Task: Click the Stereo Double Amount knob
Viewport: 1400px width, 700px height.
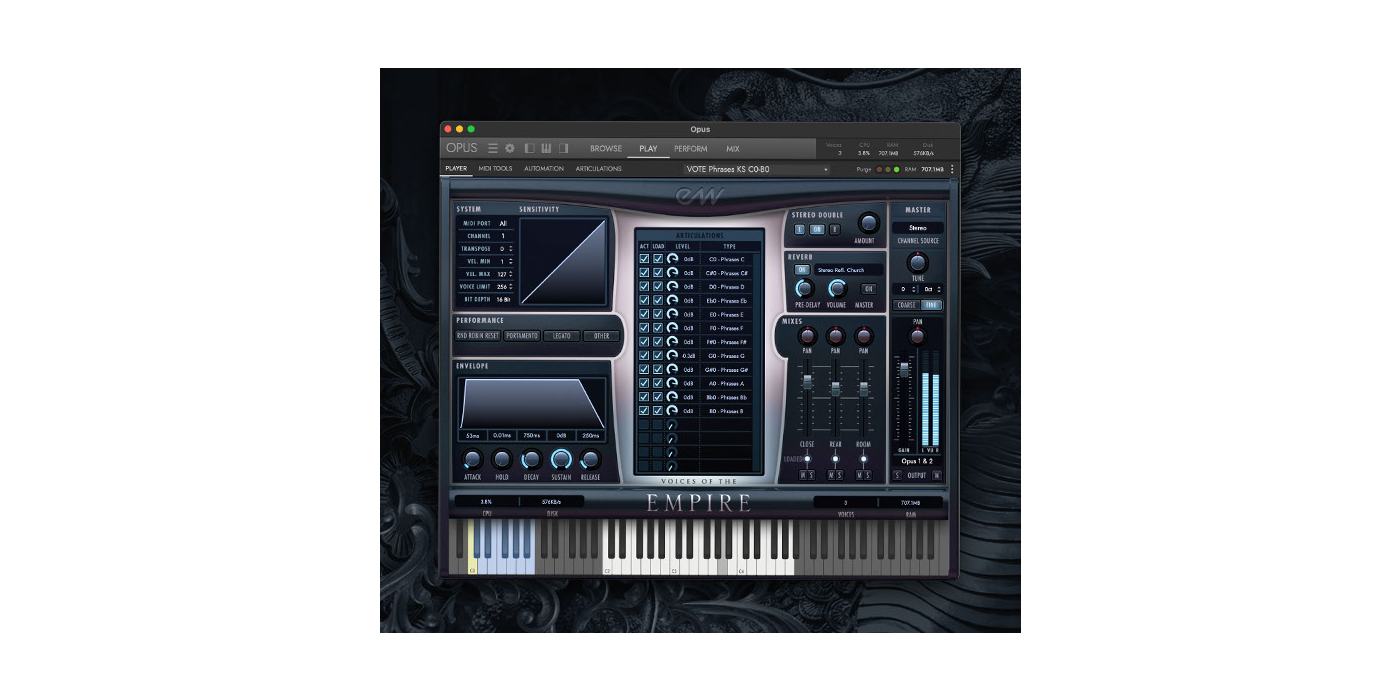Action: [868, 223]
